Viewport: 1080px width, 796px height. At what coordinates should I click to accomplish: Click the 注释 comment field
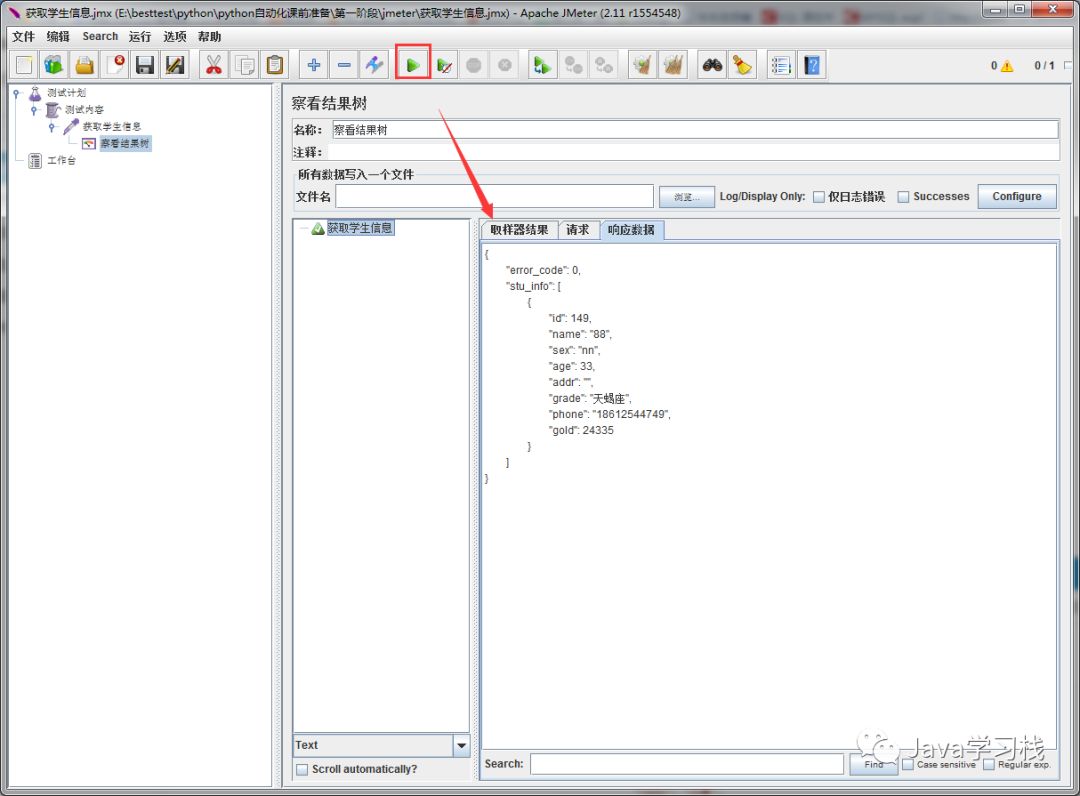coord(693,151)
